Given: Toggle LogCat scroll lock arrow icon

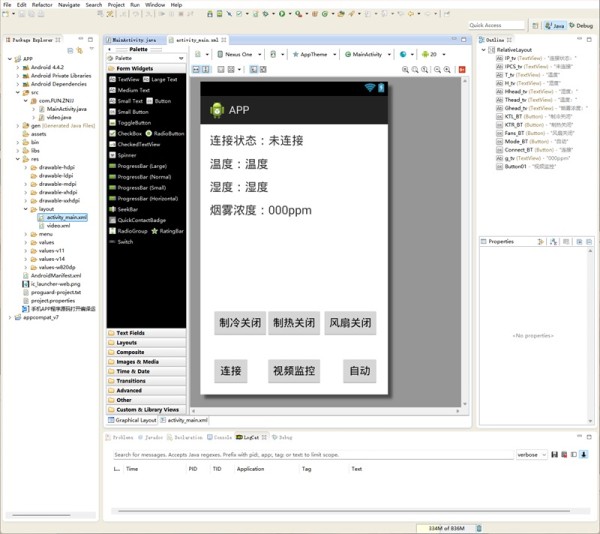Looking at the screenshot, I should click(584, 454).
